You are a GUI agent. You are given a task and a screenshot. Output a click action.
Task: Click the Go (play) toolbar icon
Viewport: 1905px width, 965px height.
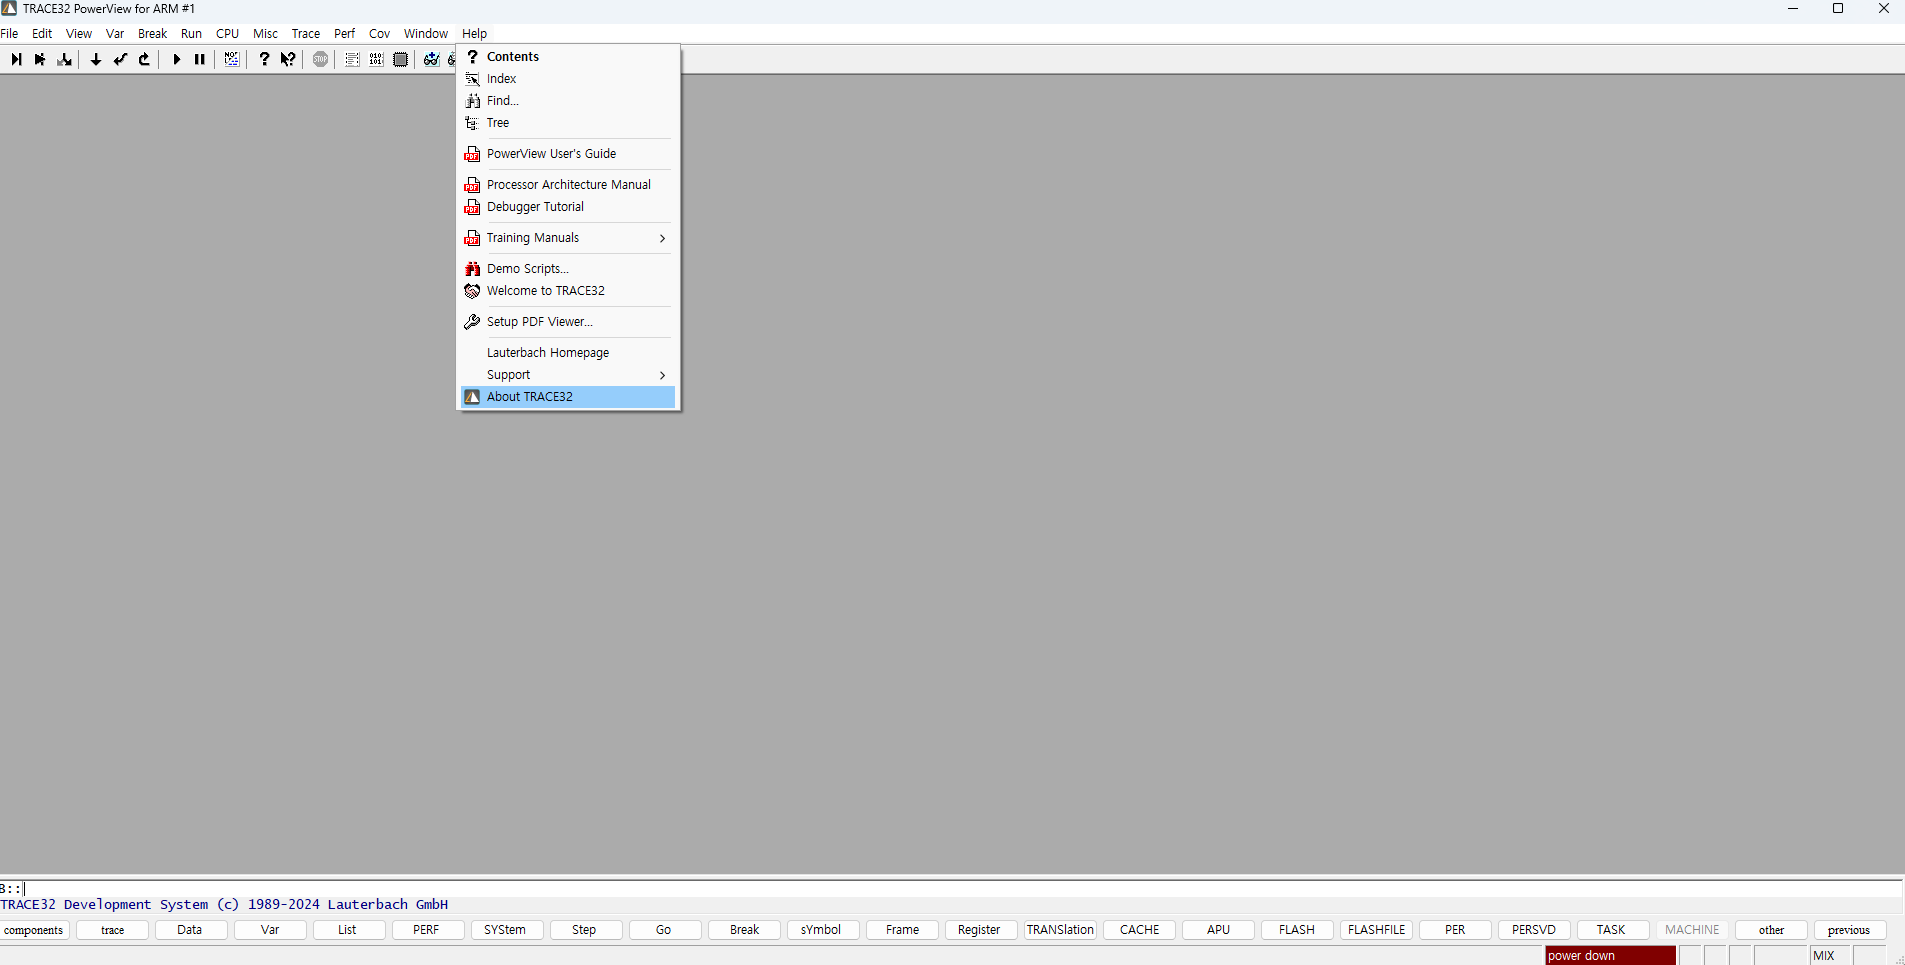(176, 60)
